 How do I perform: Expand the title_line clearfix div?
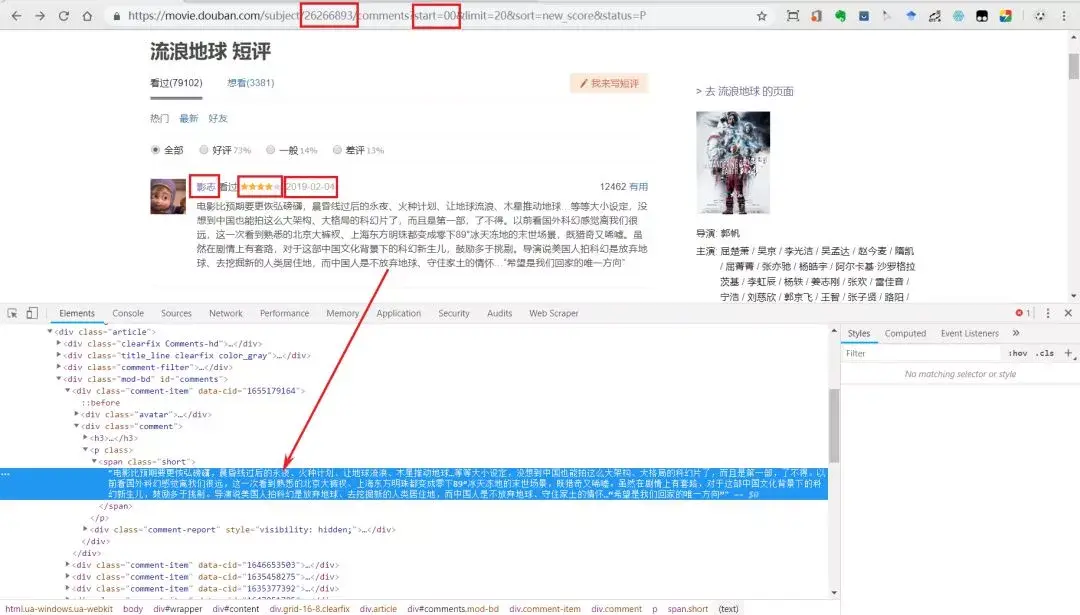59,355
